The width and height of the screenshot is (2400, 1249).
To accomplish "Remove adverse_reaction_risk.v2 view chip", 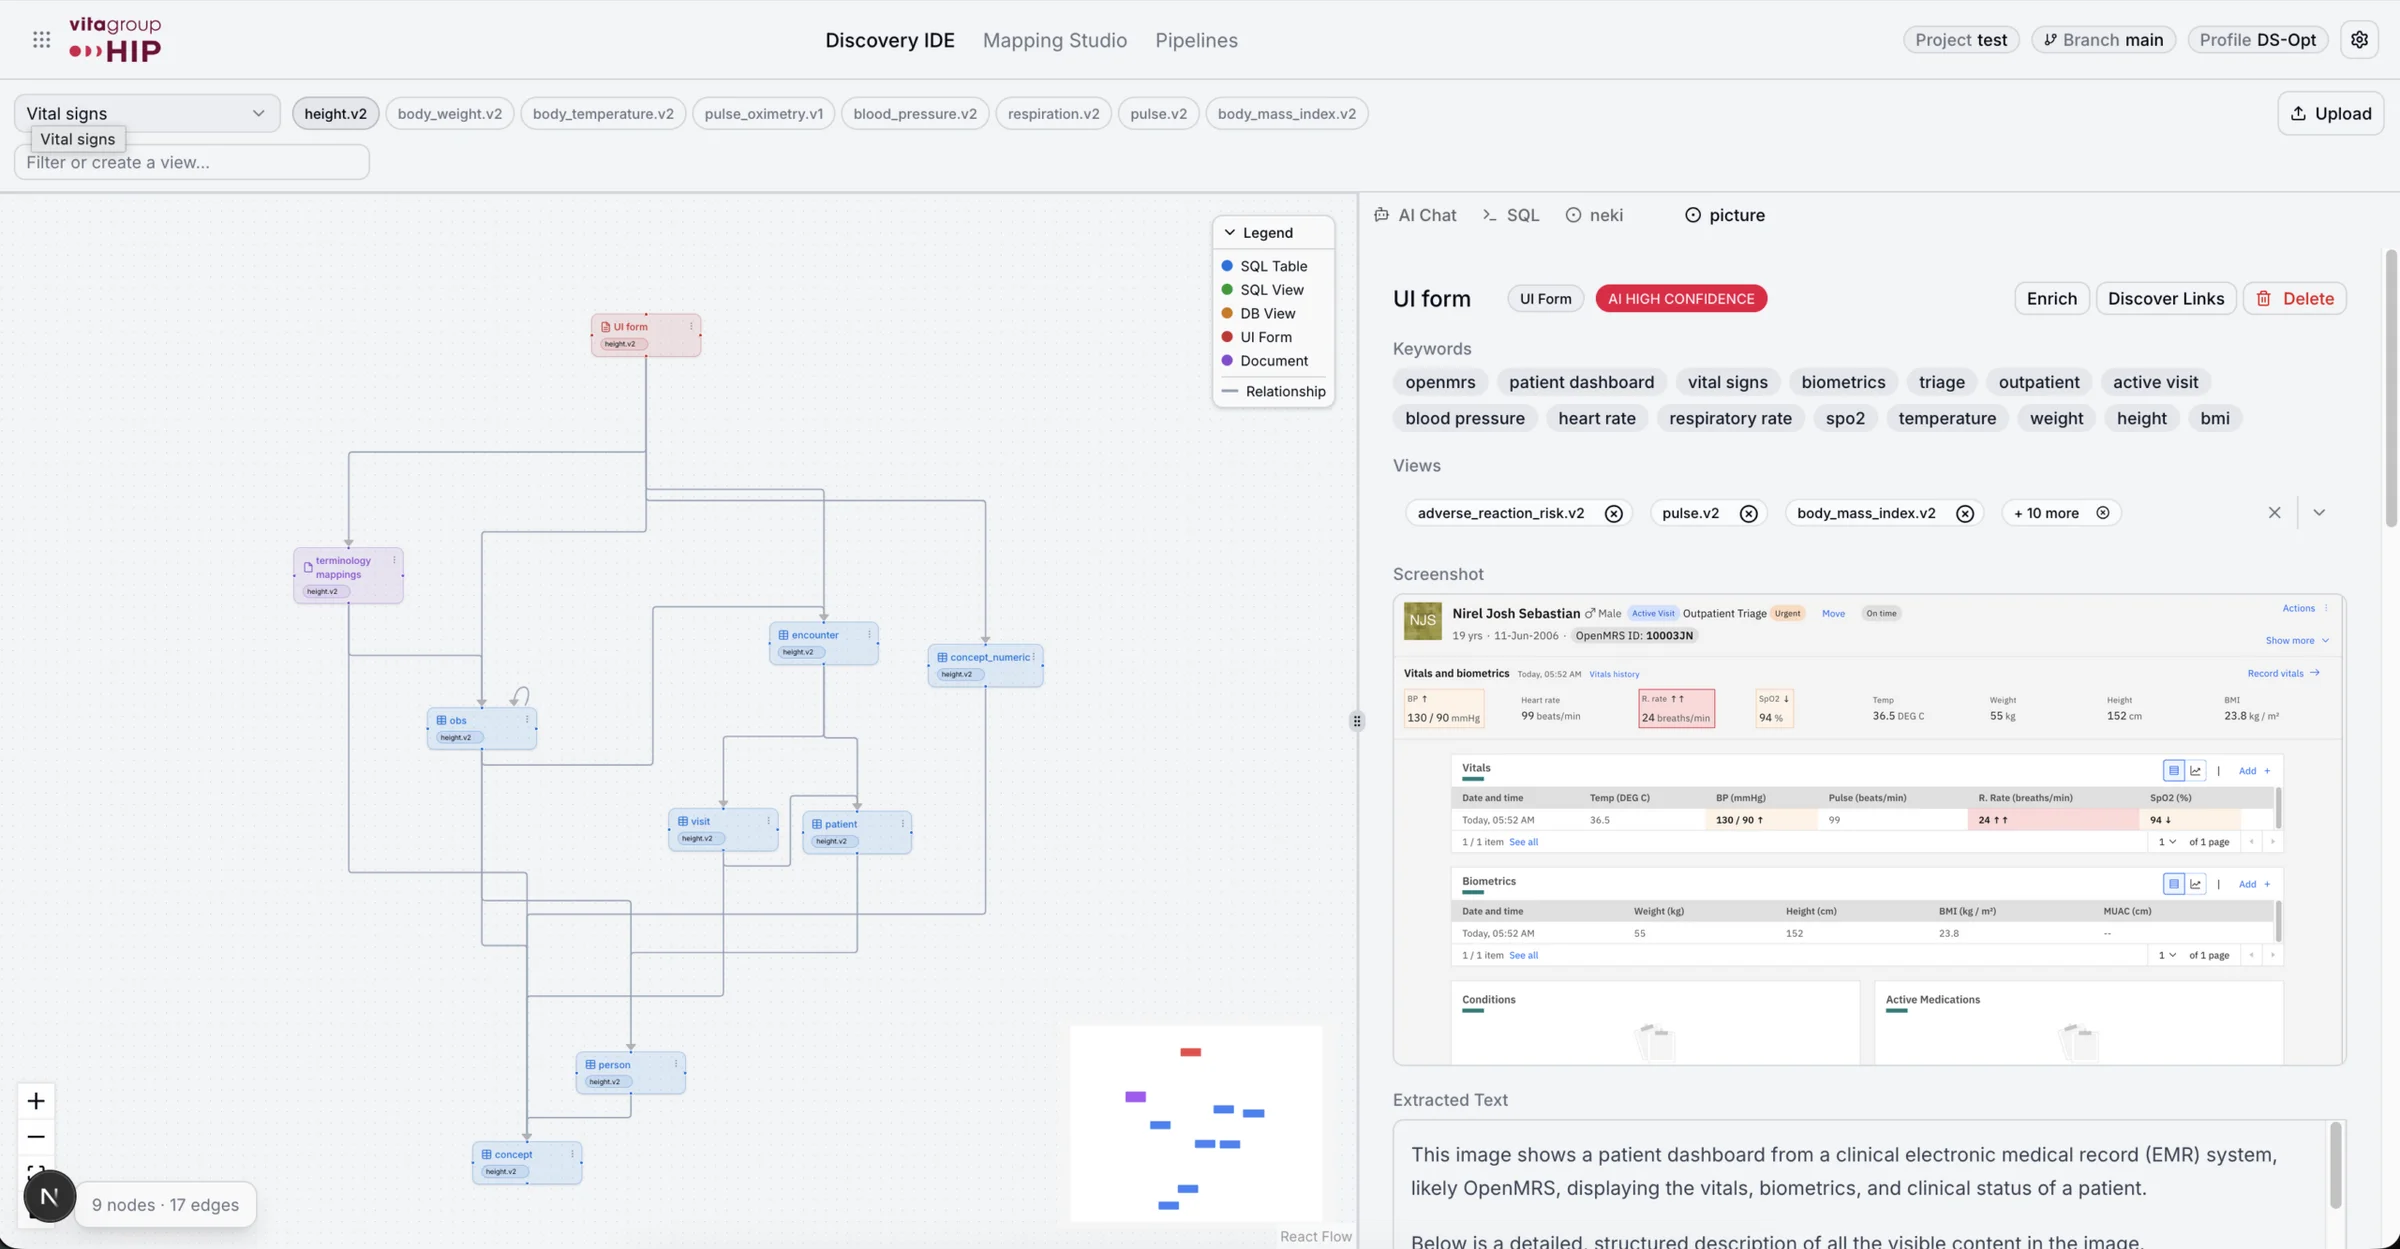I will click(x=1613, y=513).
